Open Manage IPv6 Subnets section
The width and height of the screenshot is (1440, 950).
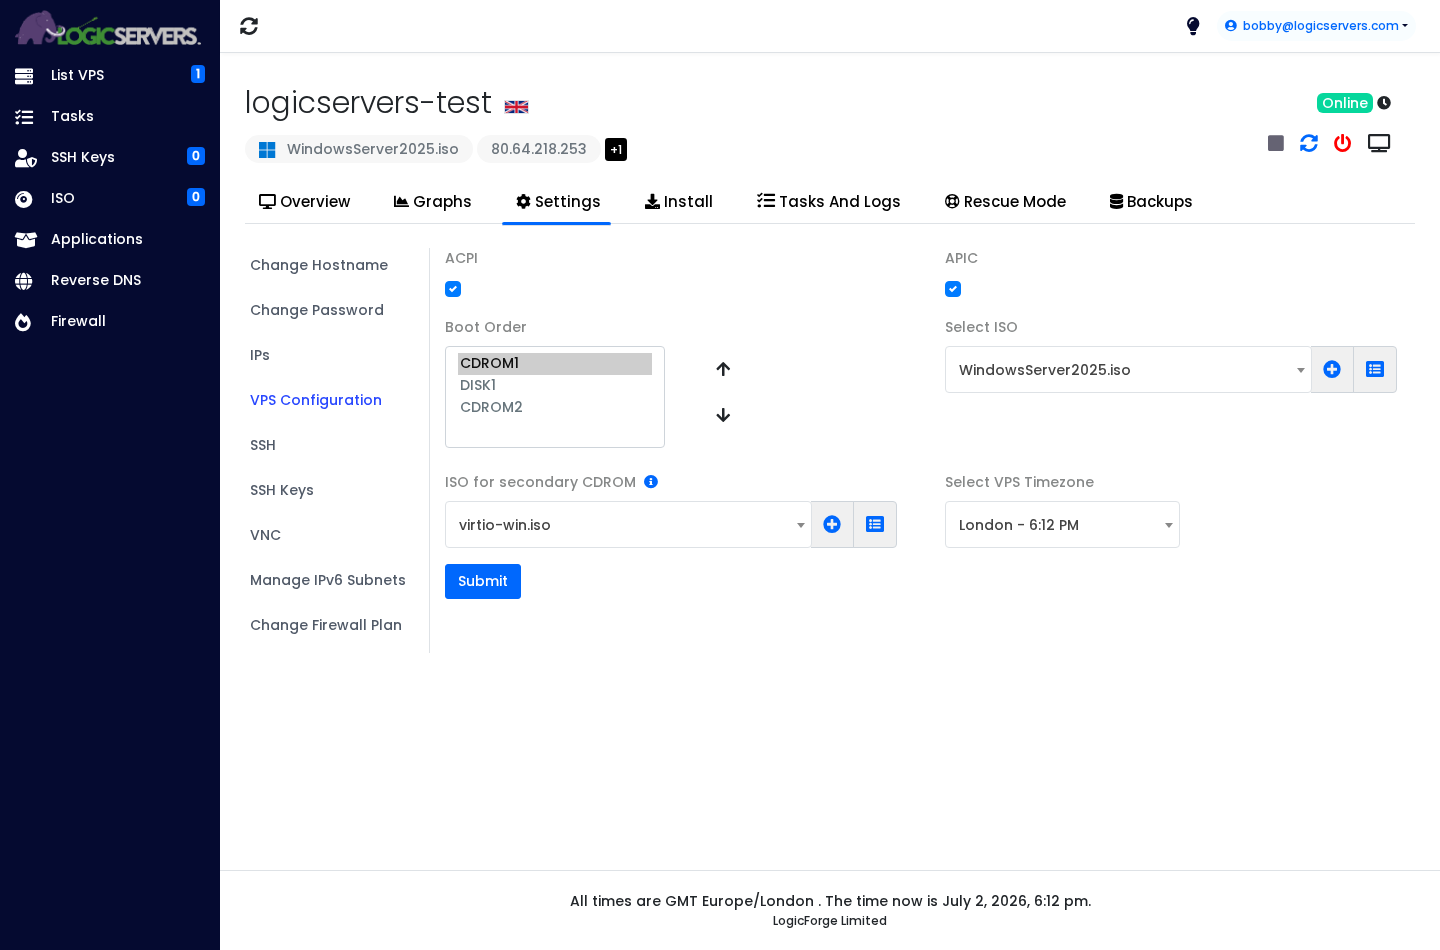pyautogui.click(x=328, y=580)
